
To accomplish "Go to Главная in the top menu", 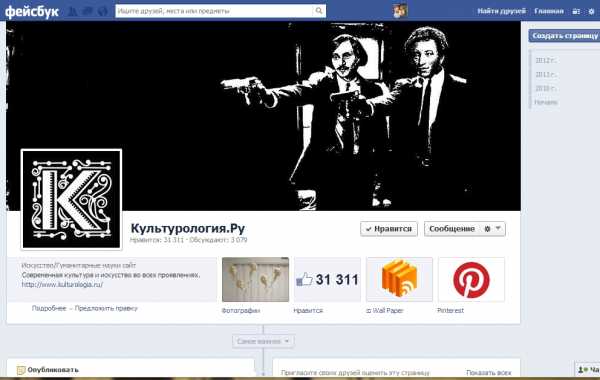I will point(549,11).
